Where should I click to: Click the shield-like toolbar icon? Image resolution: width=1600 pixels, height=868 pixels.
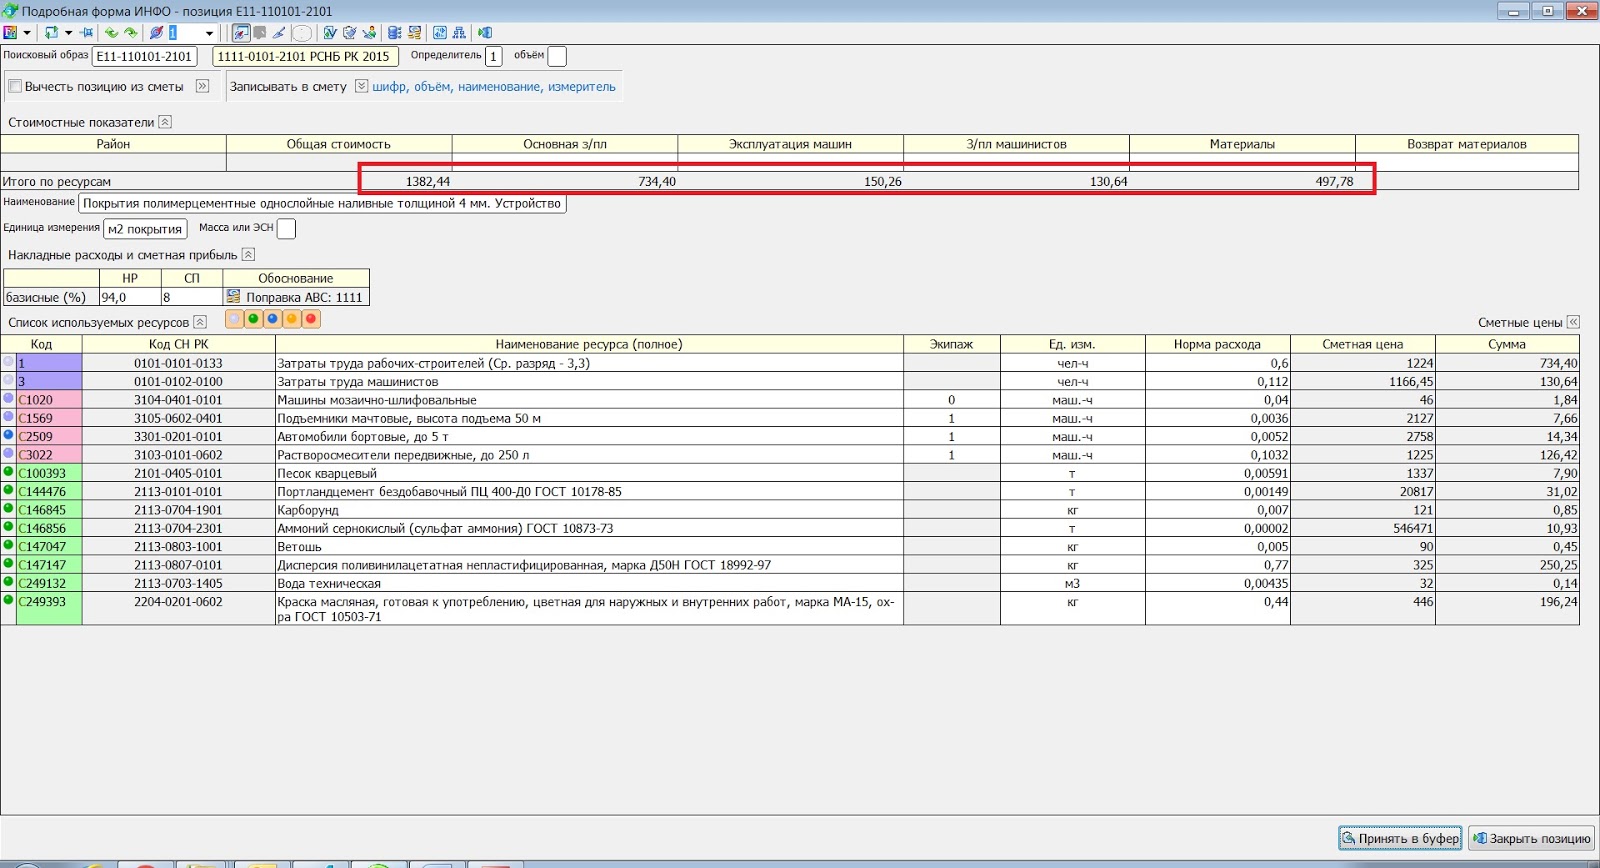349,33
